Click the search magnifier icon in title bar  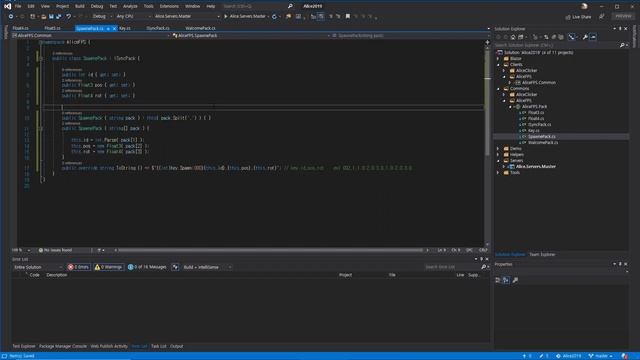(290, 6)
